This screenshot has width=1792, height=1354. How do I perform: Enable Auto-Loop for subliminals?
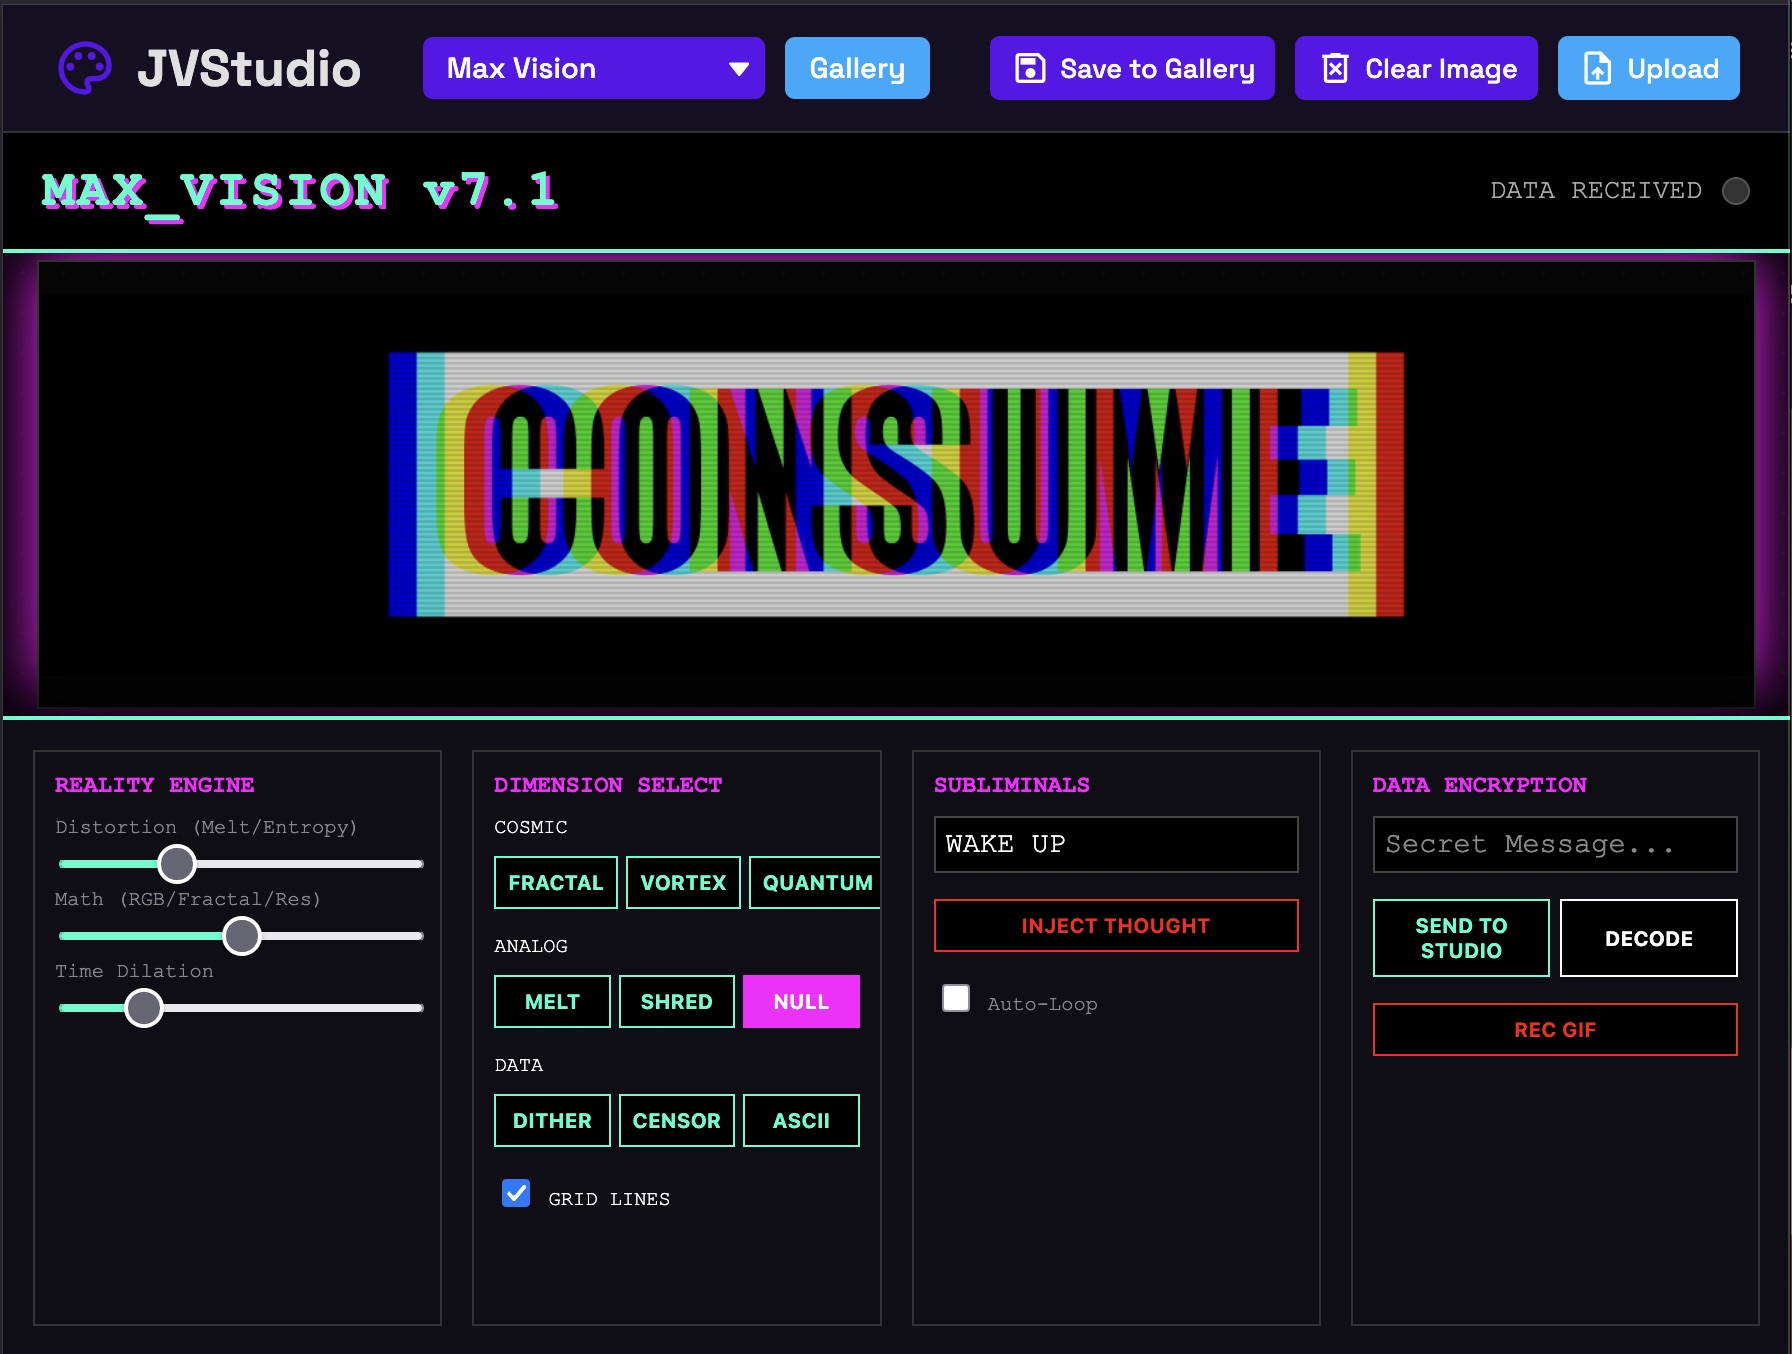coord(956,998)
